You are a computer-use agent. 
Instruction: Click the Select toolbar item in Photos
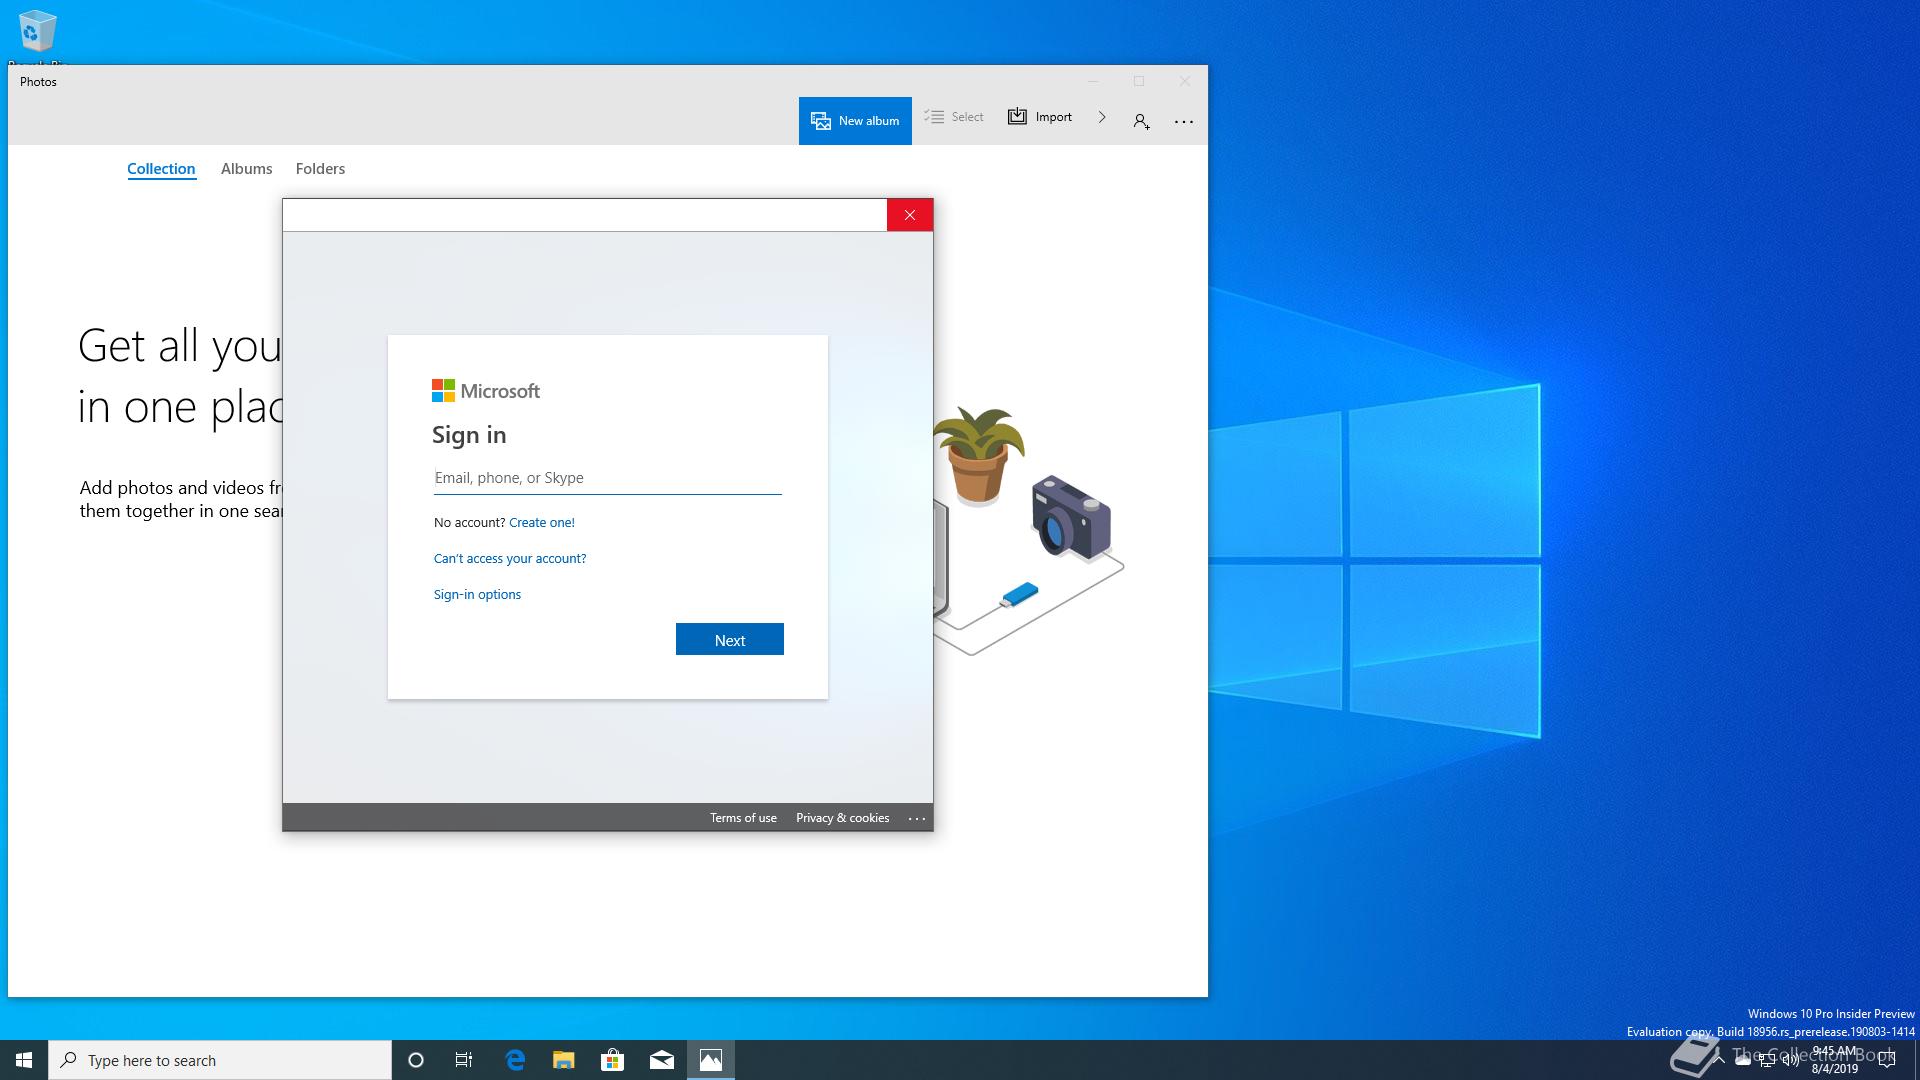[x=954, y=117]
